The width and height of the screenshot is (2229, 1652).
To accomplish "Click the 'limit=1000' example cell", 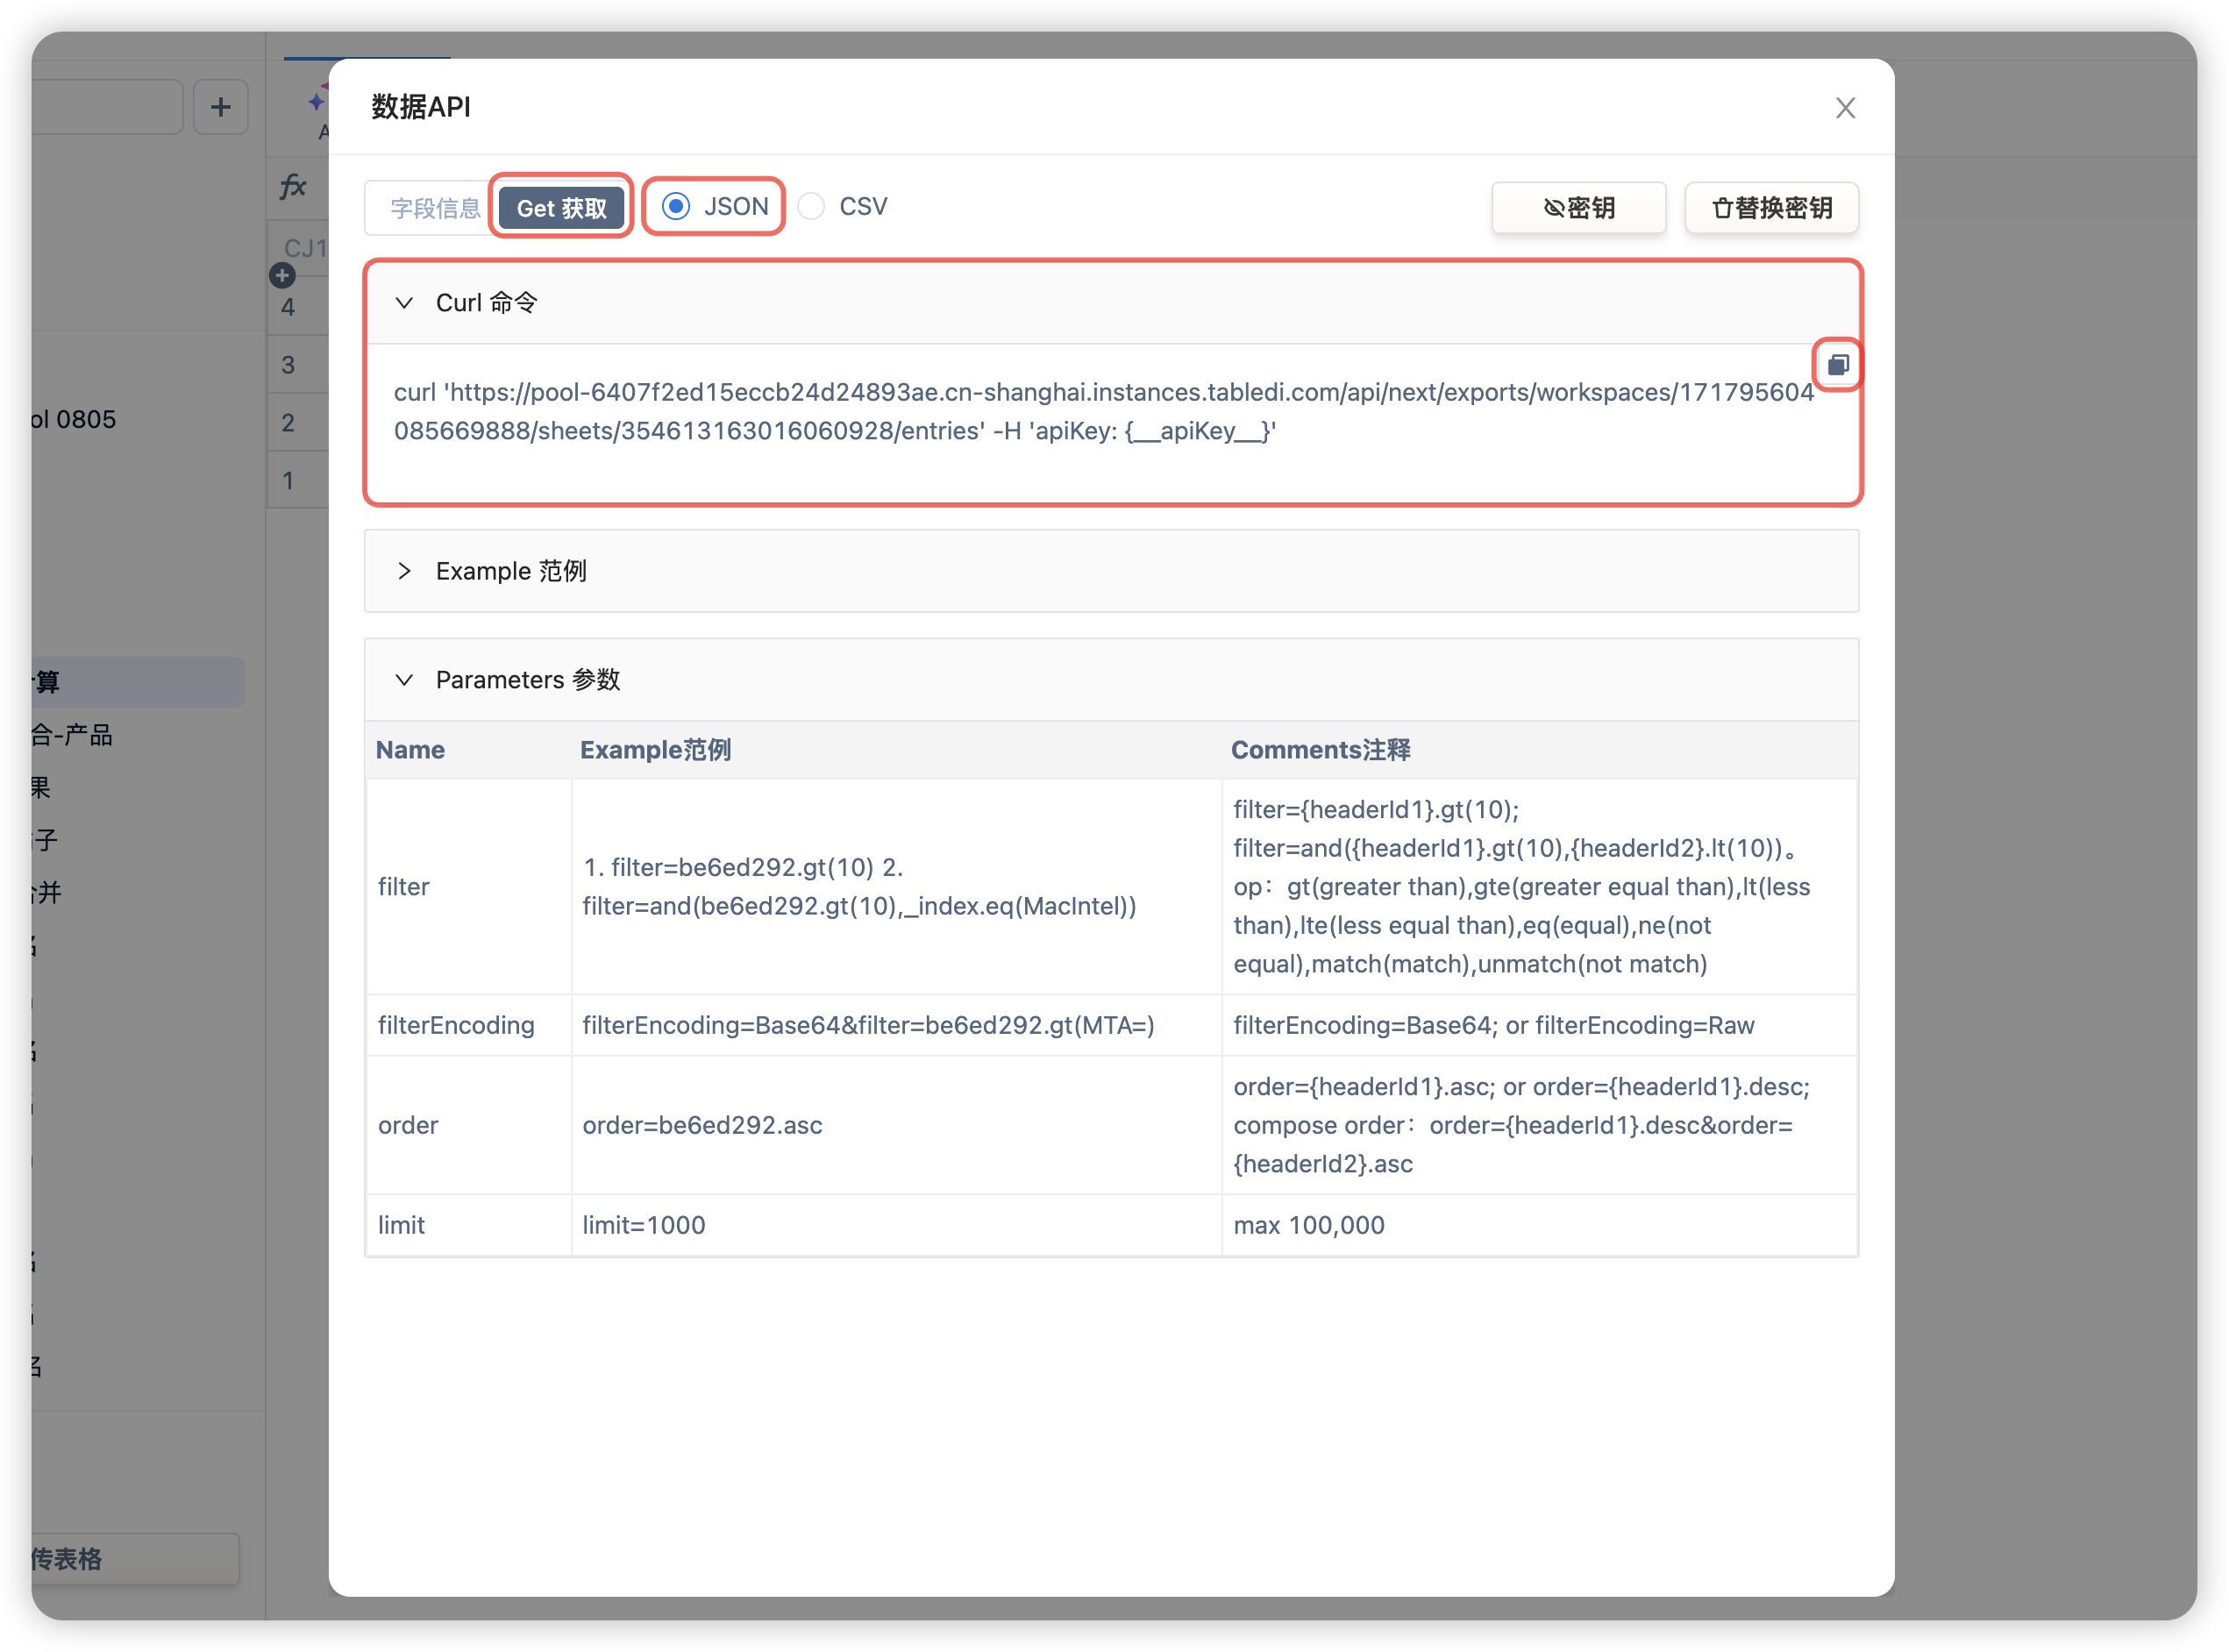I will pos(896,1225).
